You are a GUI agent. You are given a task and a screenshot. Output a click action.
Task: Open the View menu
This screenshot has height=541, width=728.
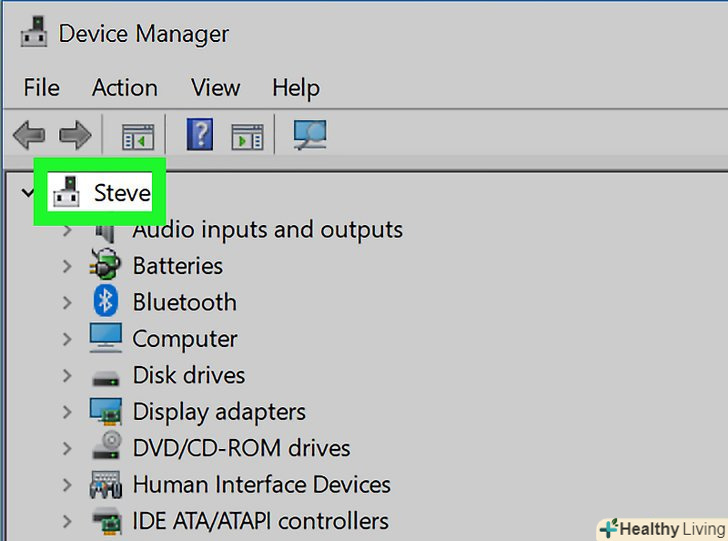pyautogui.click(x=216, y=88)
